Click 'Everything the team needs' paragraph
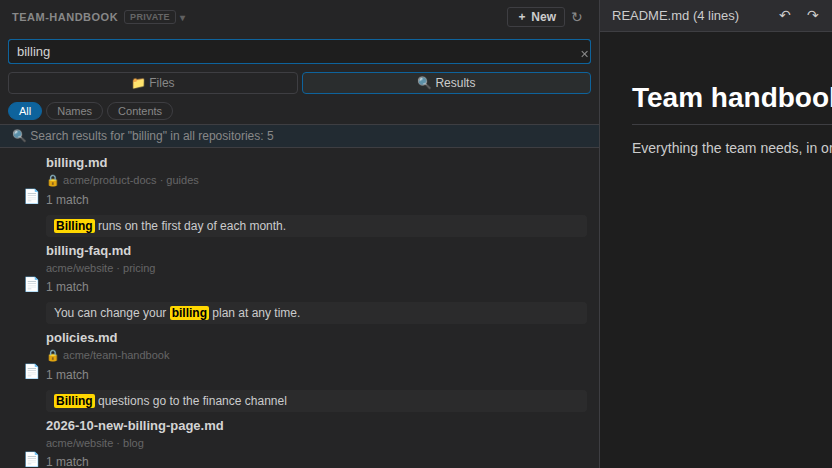Screen dimensions: 832x468 tap(732, 148)
